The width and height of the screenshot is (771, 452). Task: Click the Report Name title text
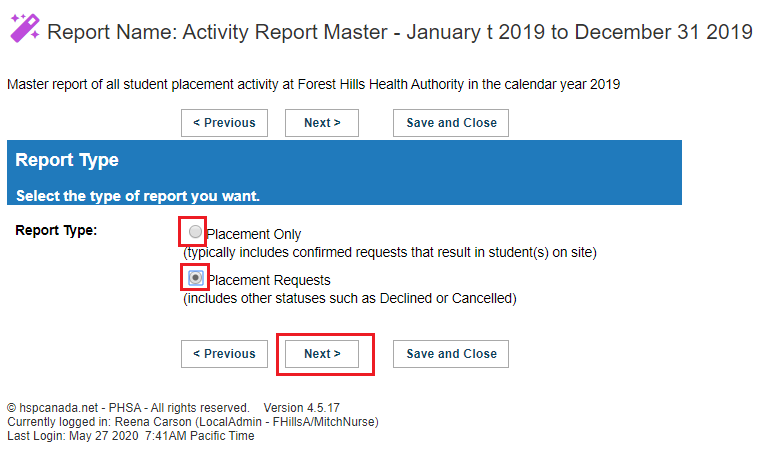tap(400, 32)
